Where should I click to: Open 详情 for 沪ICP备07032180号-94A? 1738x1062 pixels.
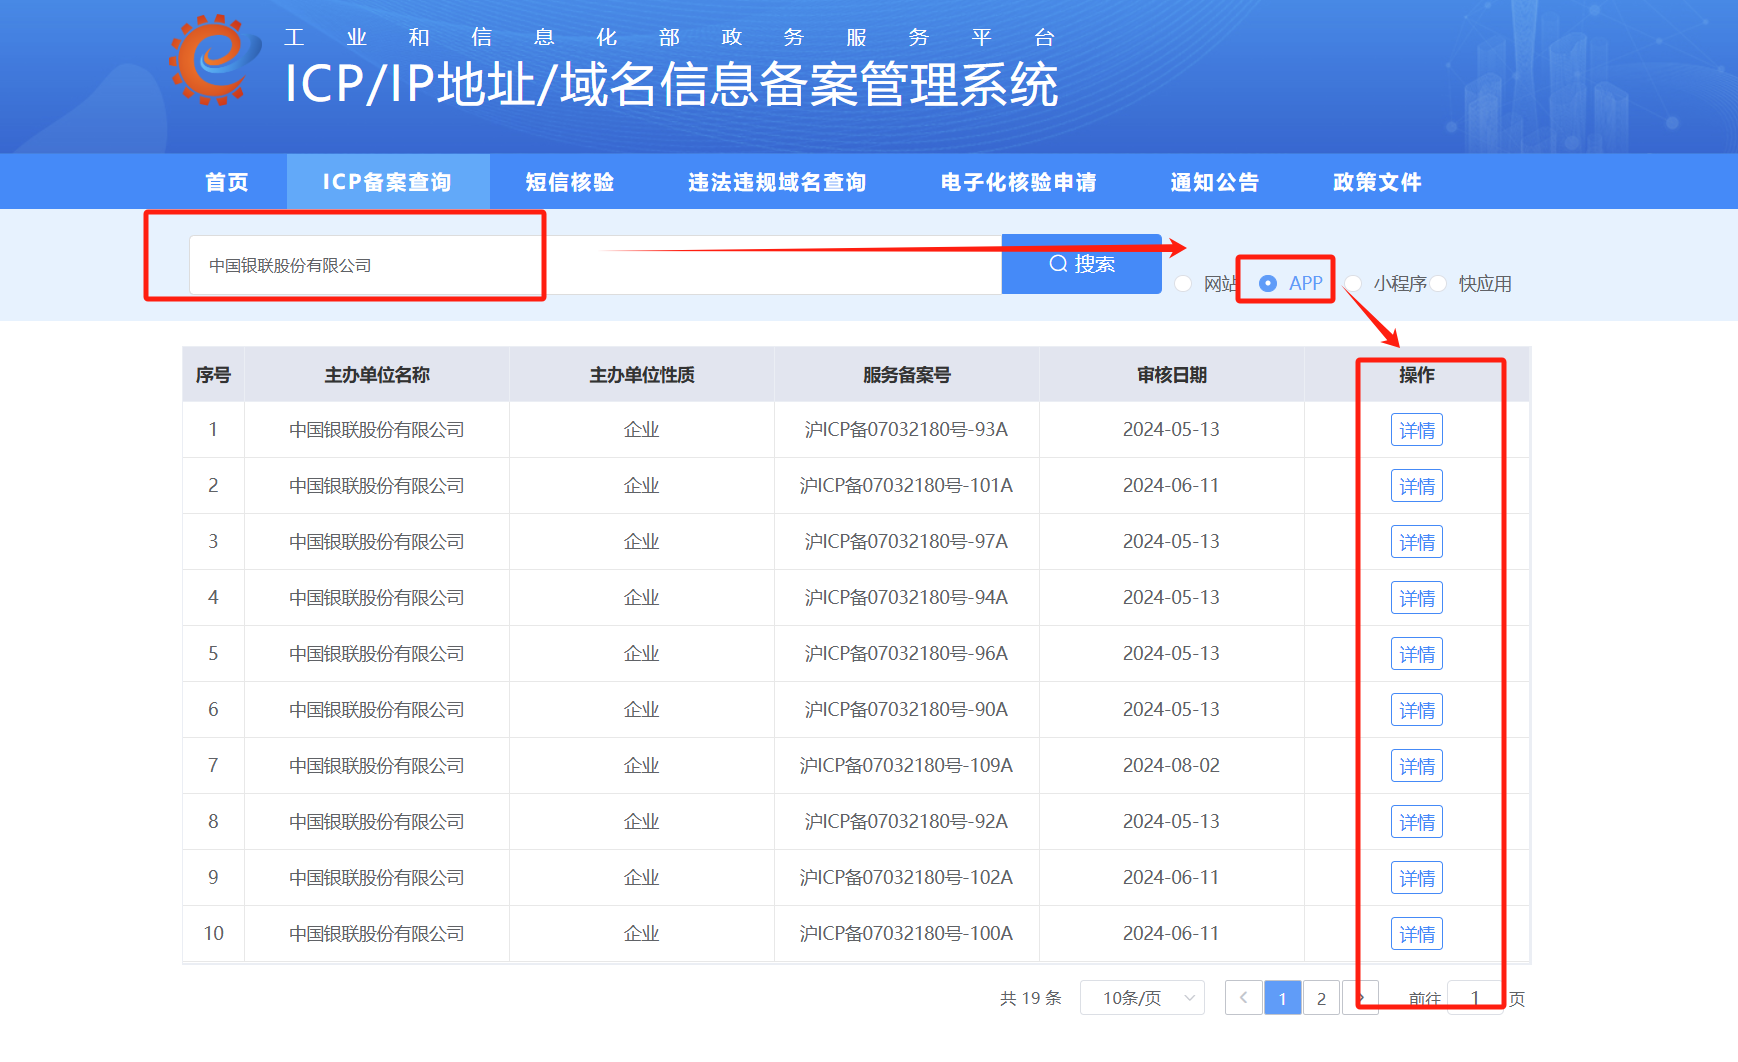(x=1417, y=598)
